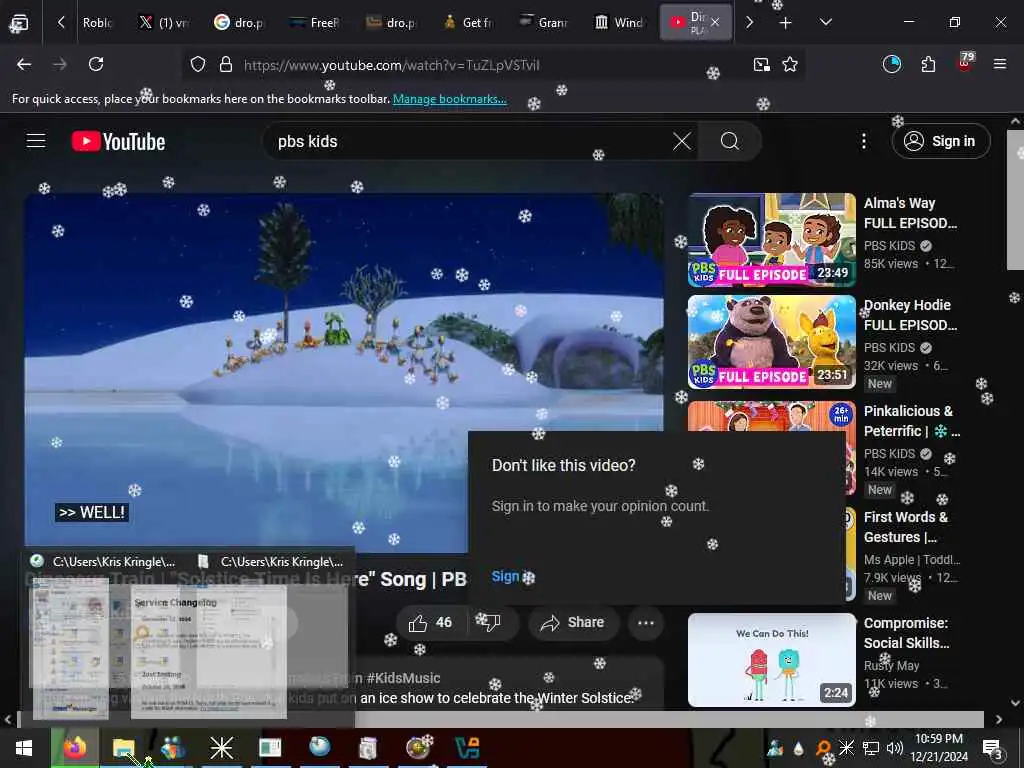Image resolution: width=1024 pixels, height=768 pixels.
Task: Open Alma's Way full episode thumbnail
Action: 771,240
